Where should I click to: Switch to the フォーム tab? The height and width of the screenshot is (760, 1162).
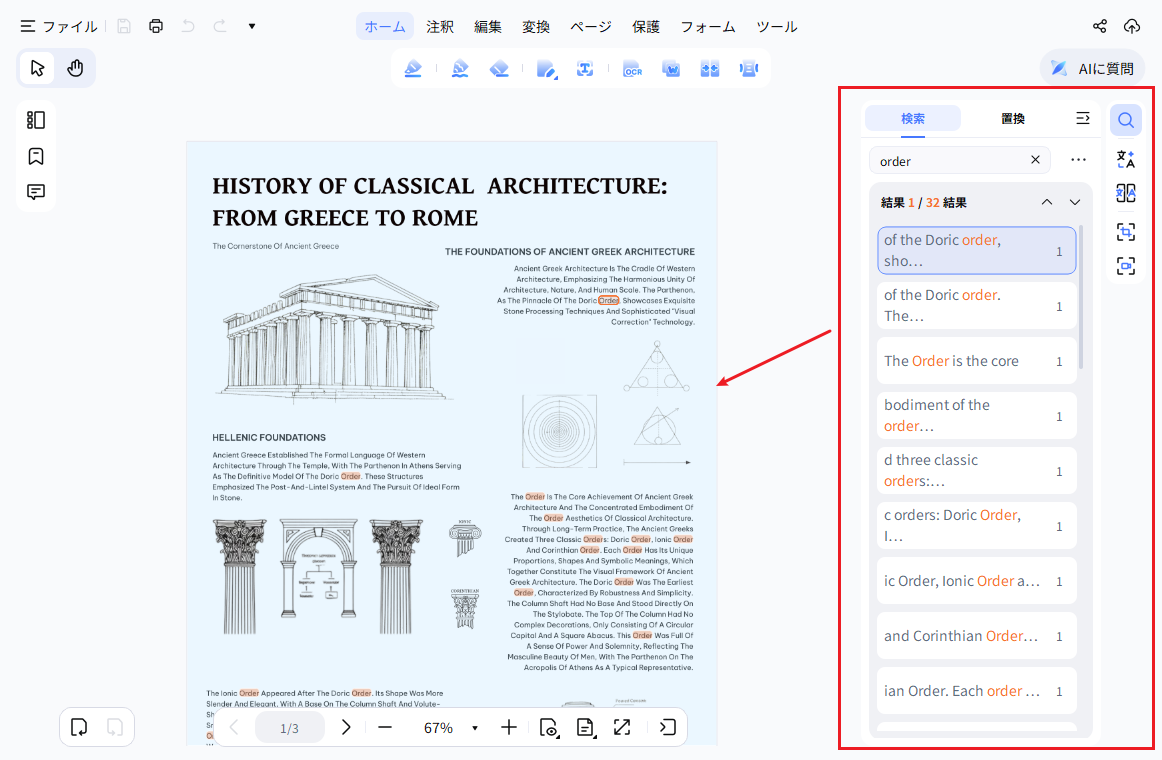tap(708, 27)
